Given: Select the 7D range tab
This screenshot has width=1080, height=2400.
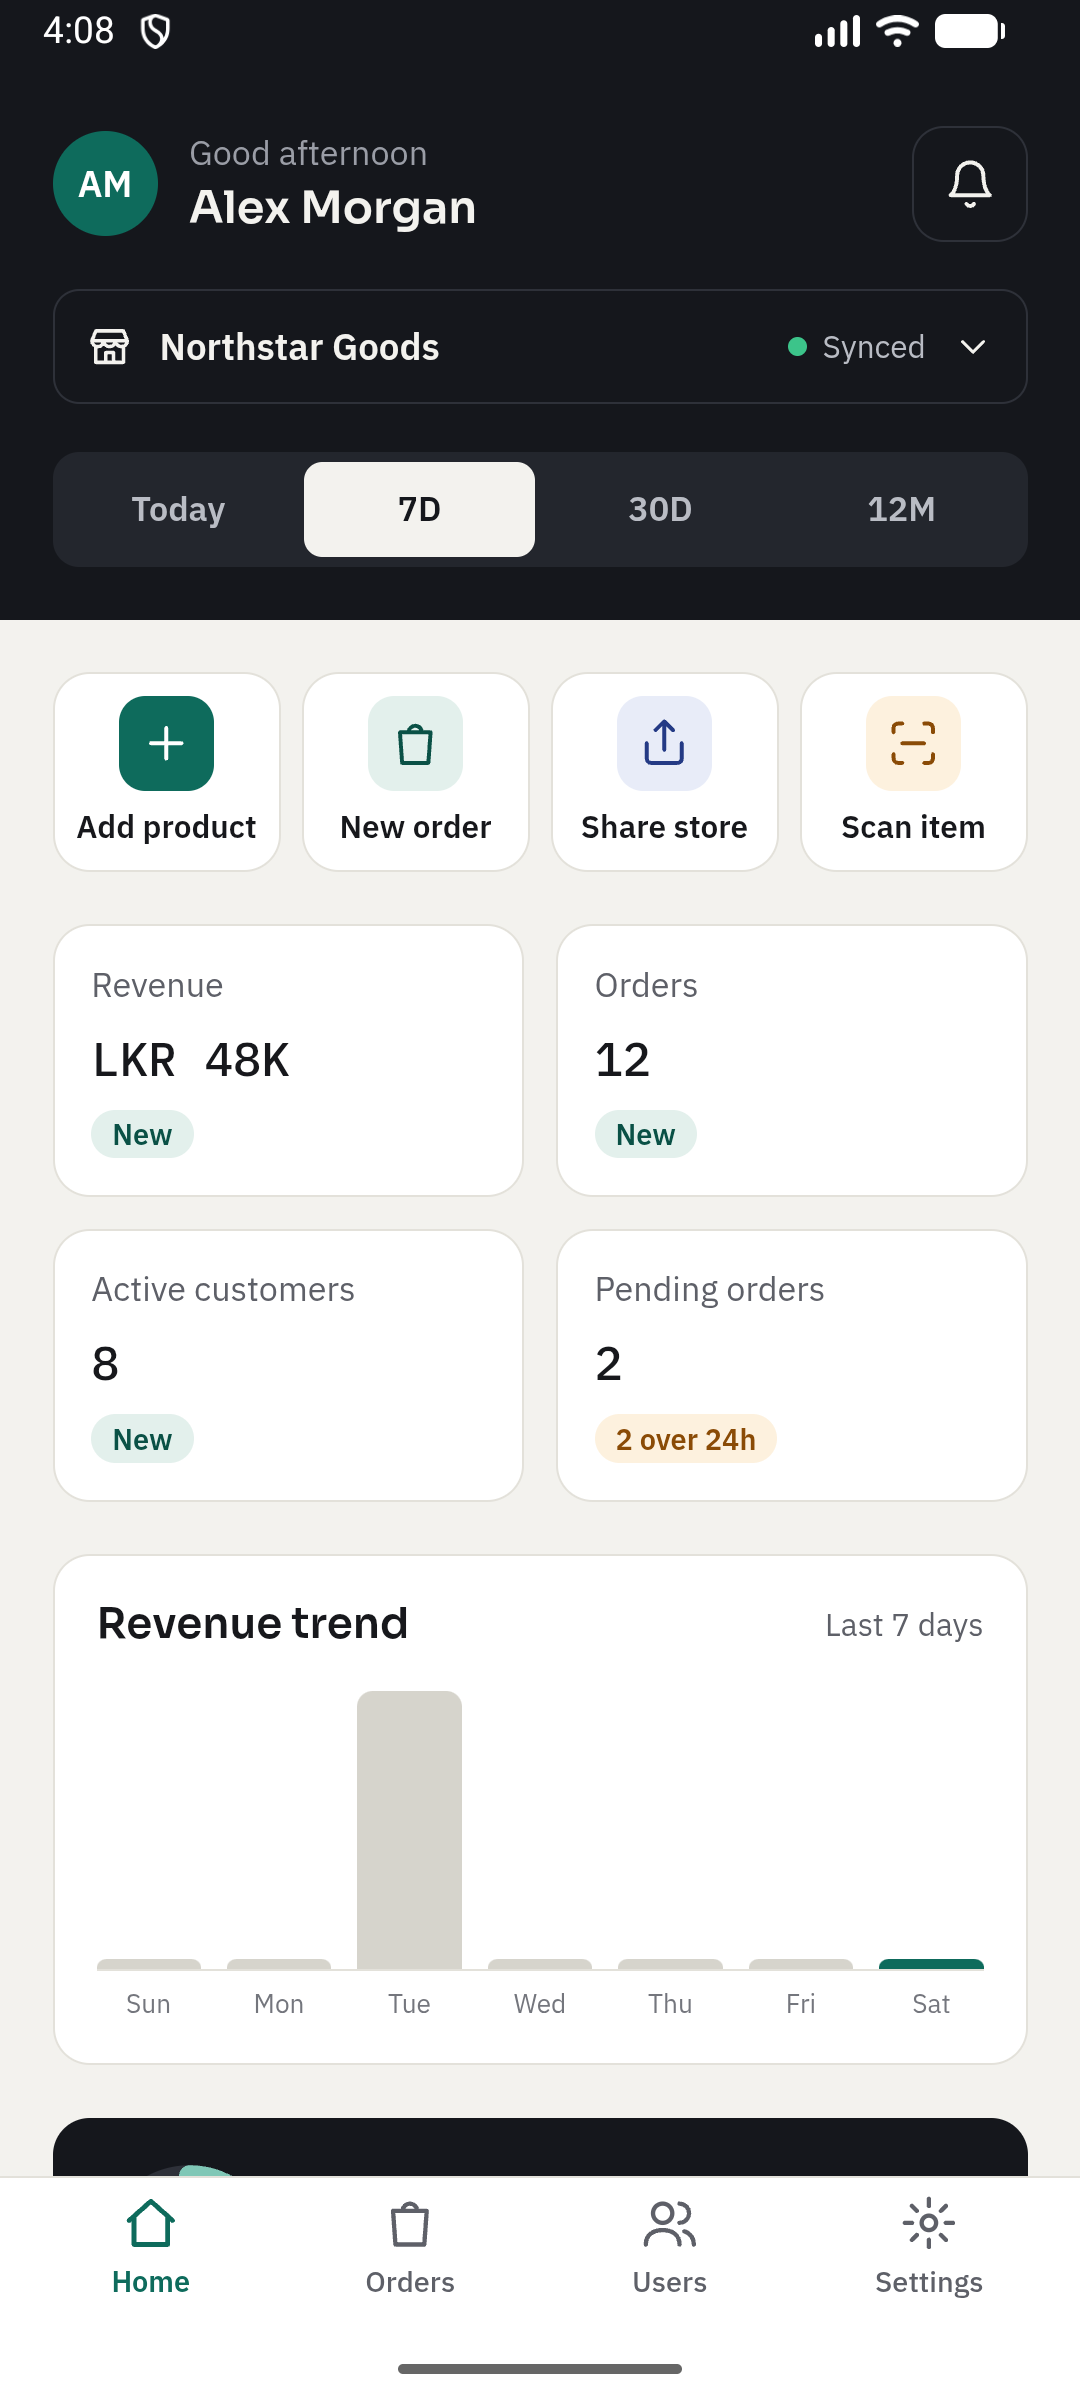Looking at the screenshot, I should pos(419,509).
